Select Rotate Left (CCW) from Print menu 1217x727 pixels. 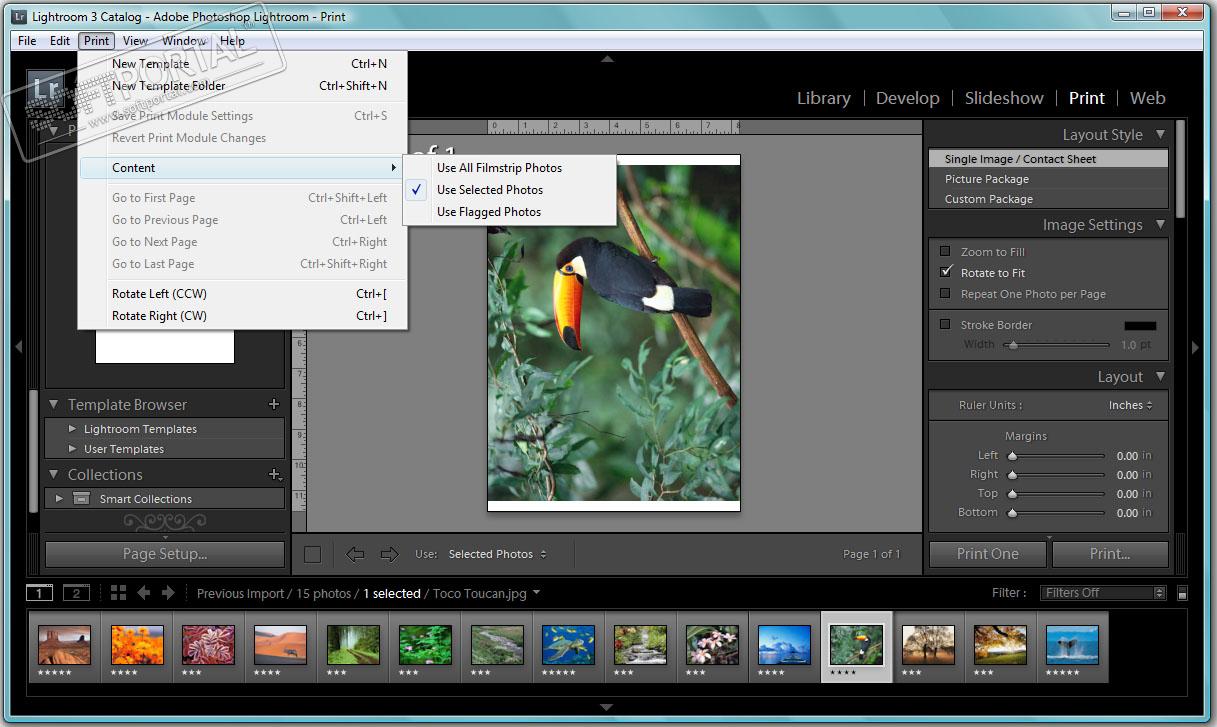coord(160,294)
